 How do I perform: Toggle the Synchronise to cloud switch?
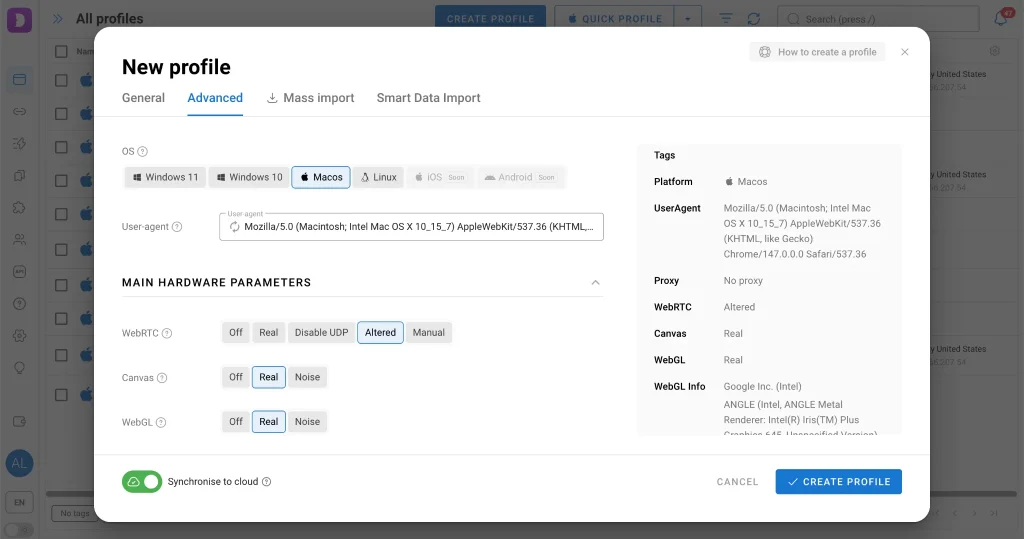click(x=142, y=482)
